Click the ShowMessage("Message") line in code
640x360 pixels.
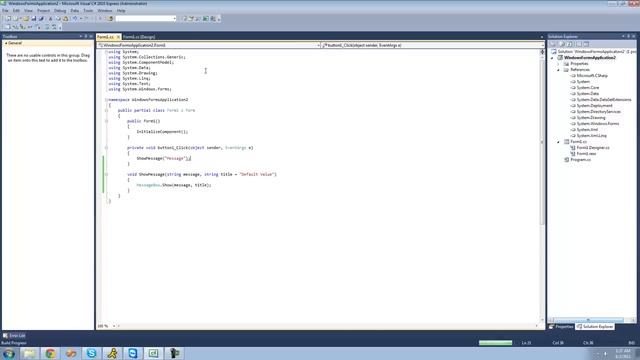pos(163,158)
